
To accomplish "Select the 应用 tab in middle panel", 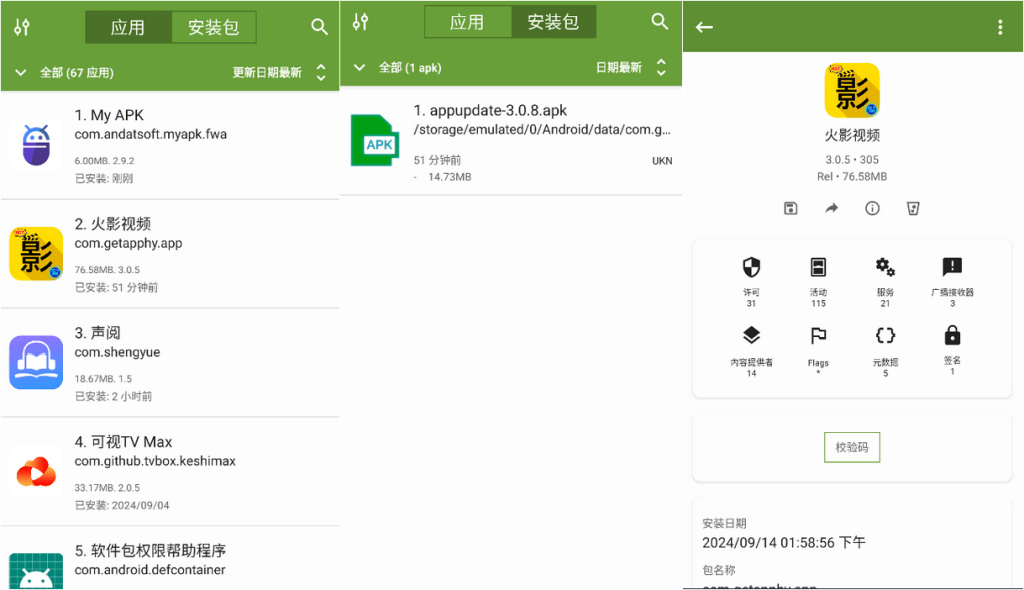I will point(468,22).
